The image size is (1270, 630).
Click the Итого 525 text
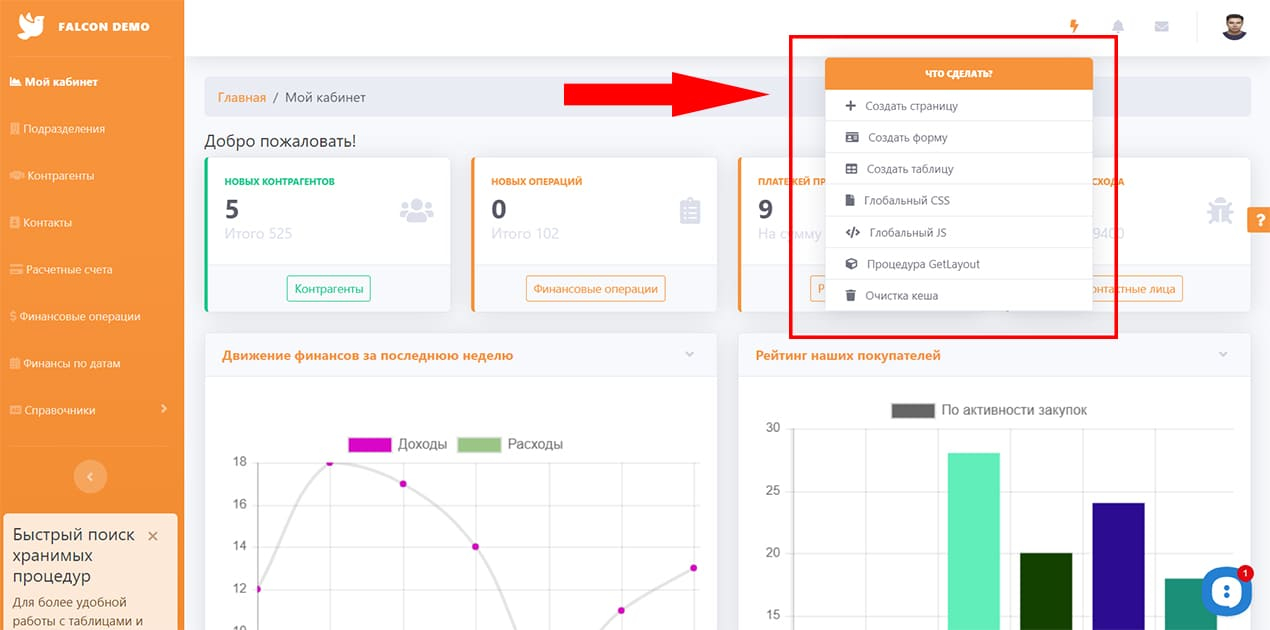259,233
